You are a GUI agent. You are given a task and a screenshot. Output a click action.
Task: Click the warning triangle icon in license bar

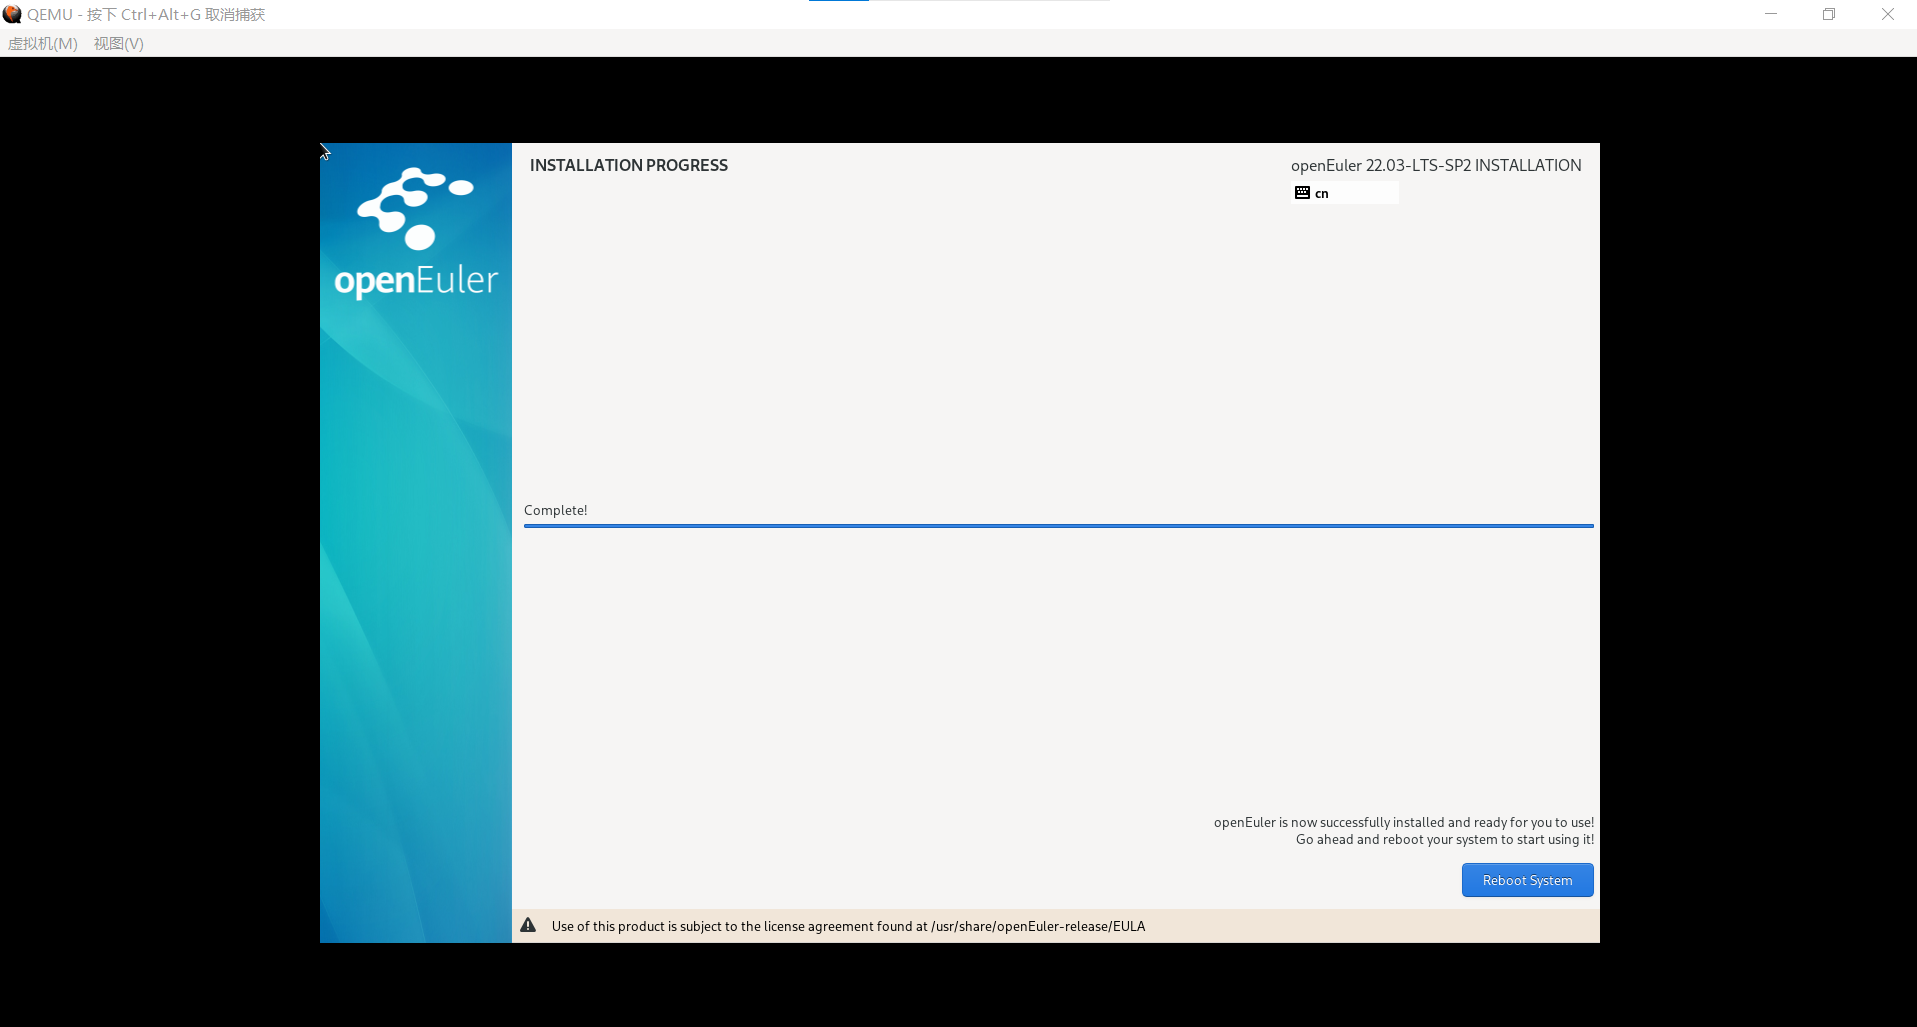pyautogui.click(x=528, y=925)
